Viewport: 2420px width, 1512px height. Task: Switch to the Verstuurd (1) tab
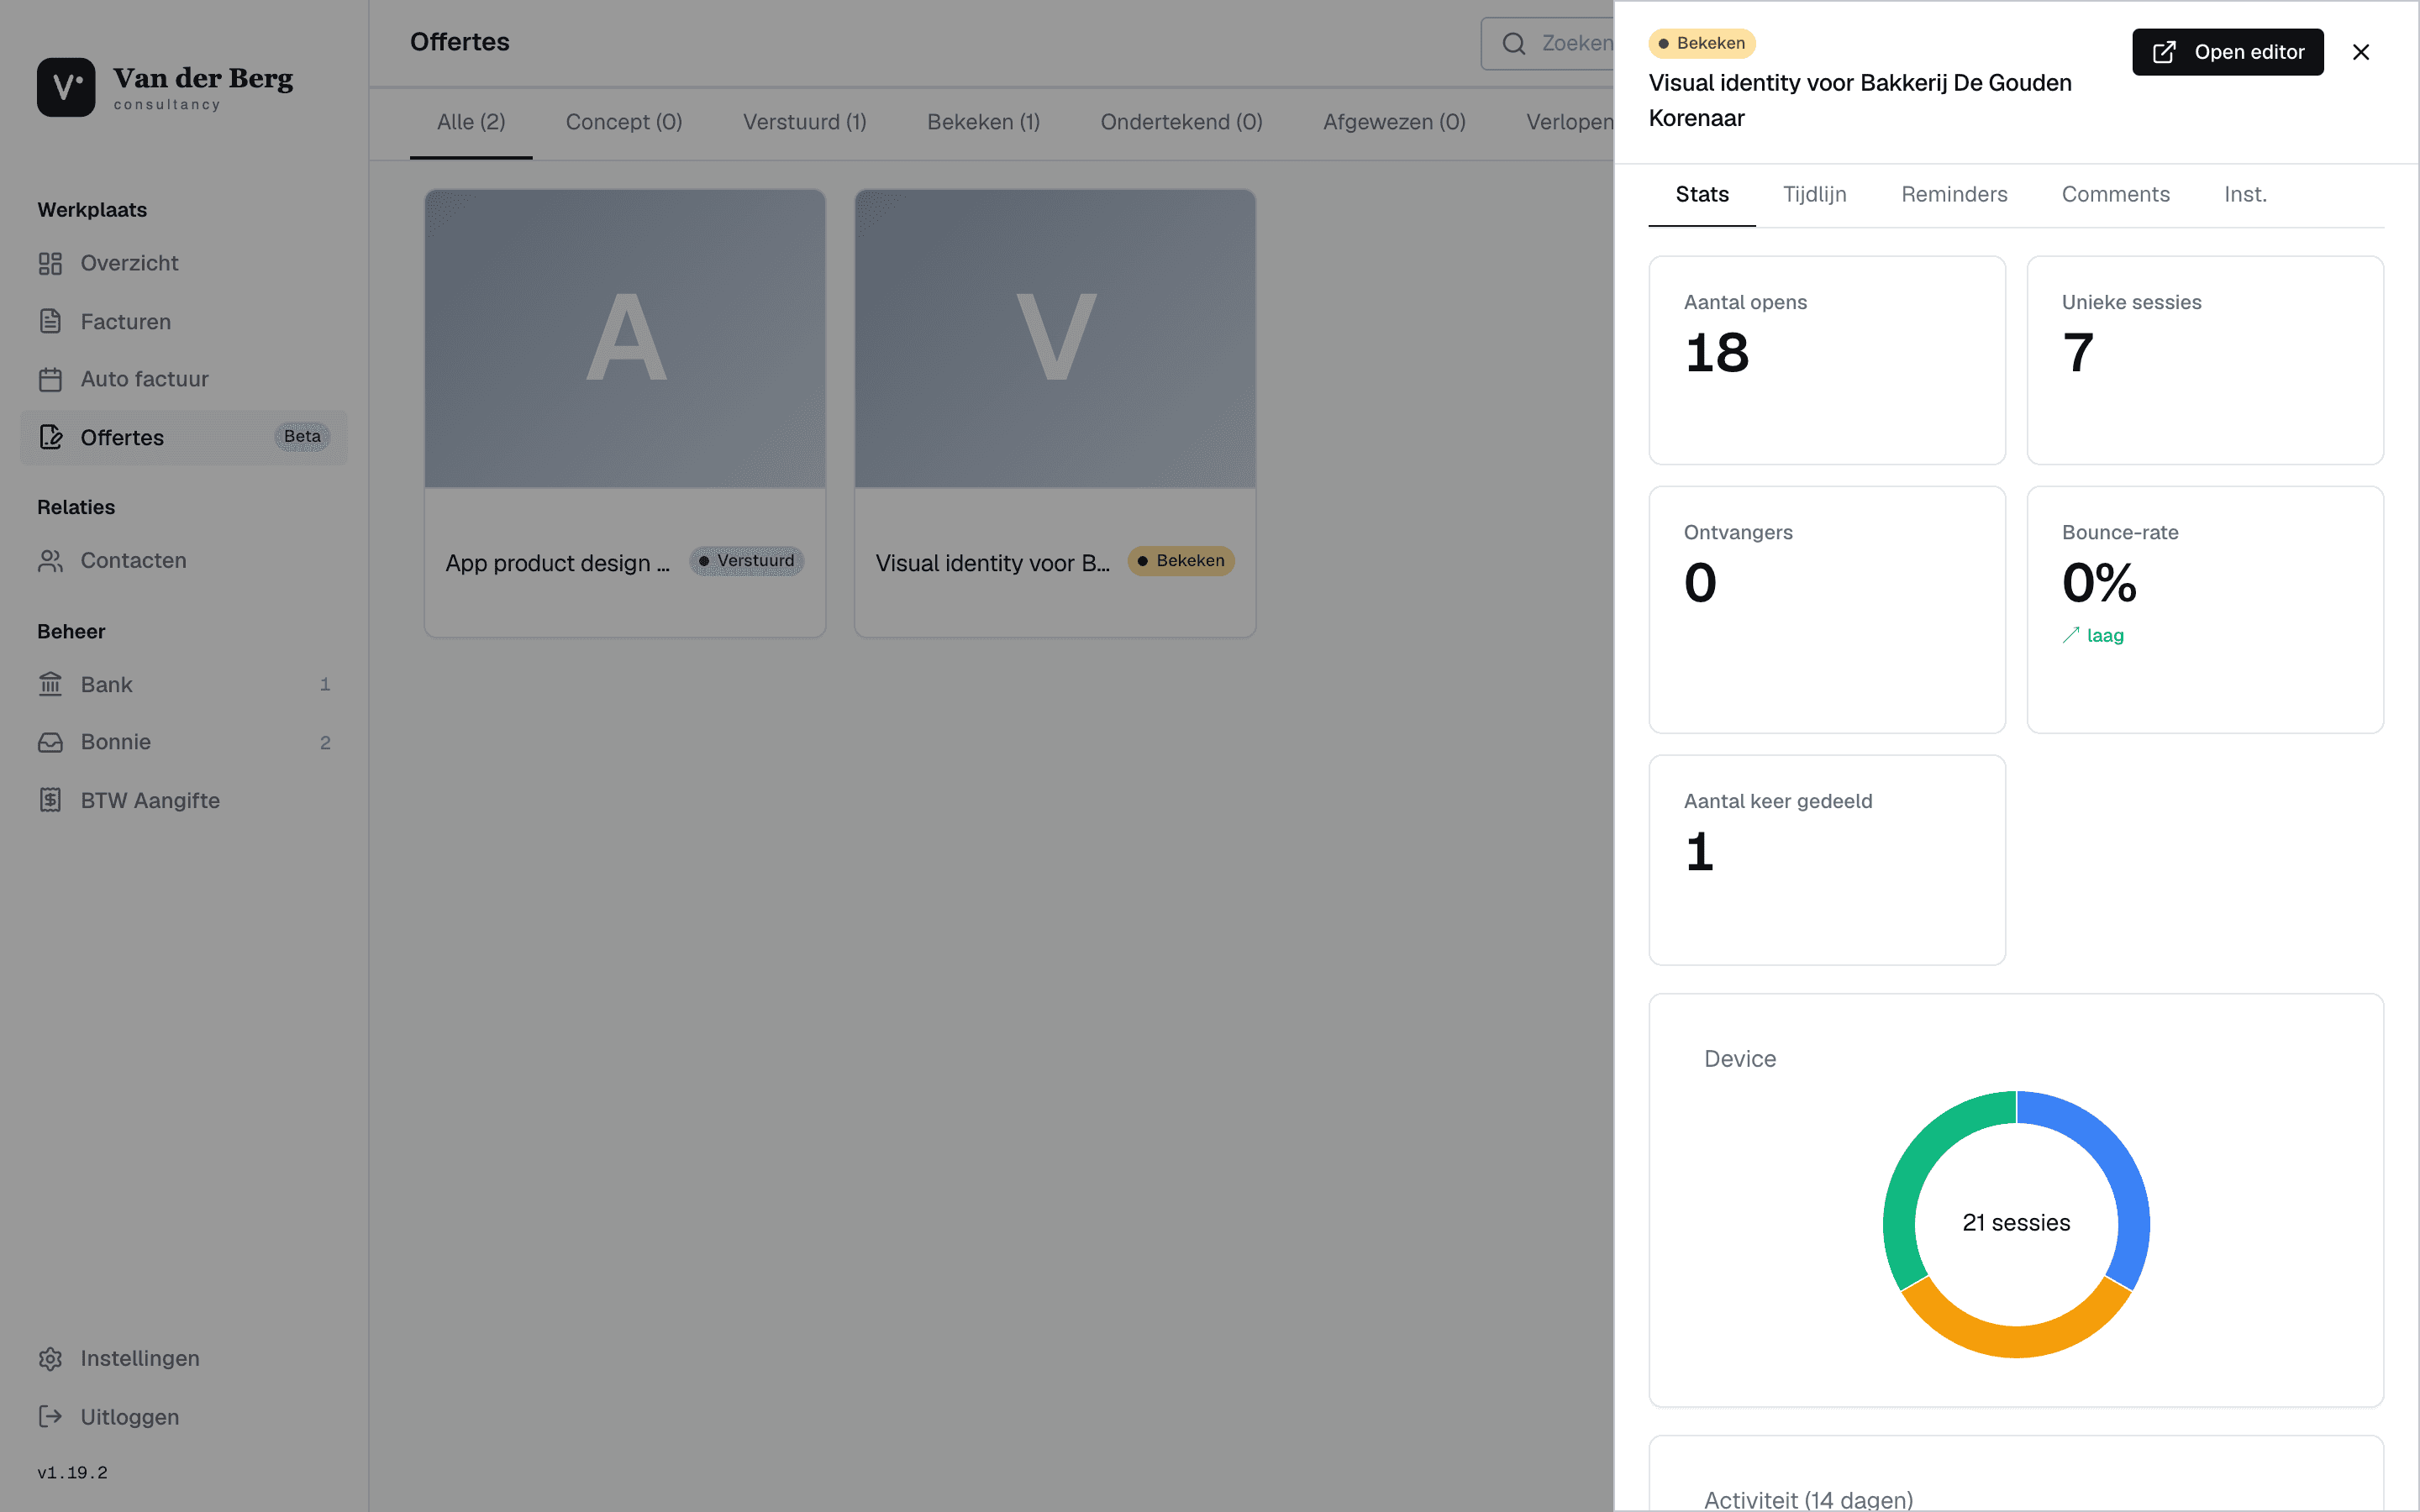[805, 122]
